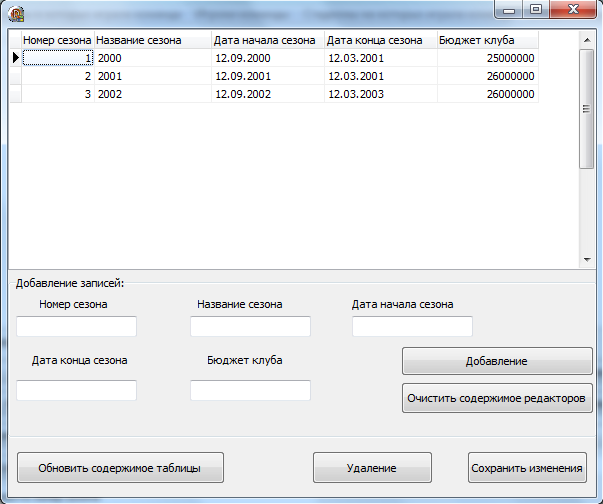Viewport: 603px width, 504px height.
Task: Select cell with season number 3
Action: click(58, 94)
